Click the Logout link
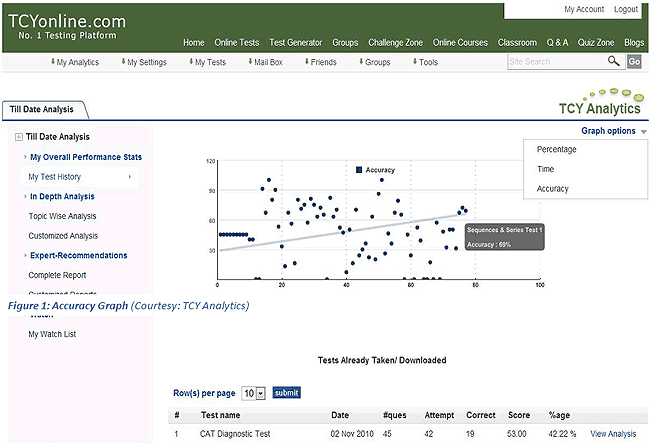The width and height of the screenshot is (650, 447). (626, 9)
